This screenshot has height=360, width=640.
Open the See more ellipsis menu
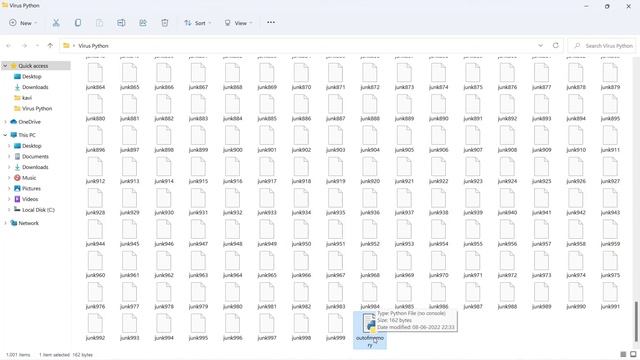point(271,22)
